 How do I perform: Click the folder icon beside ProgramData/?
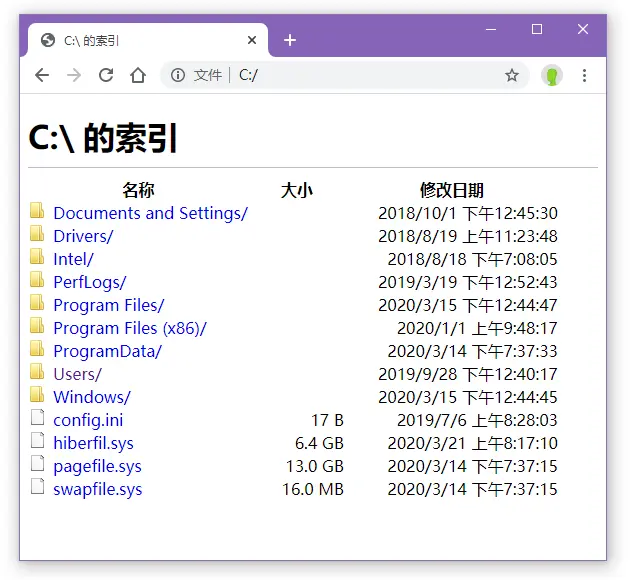coord(37,348)
